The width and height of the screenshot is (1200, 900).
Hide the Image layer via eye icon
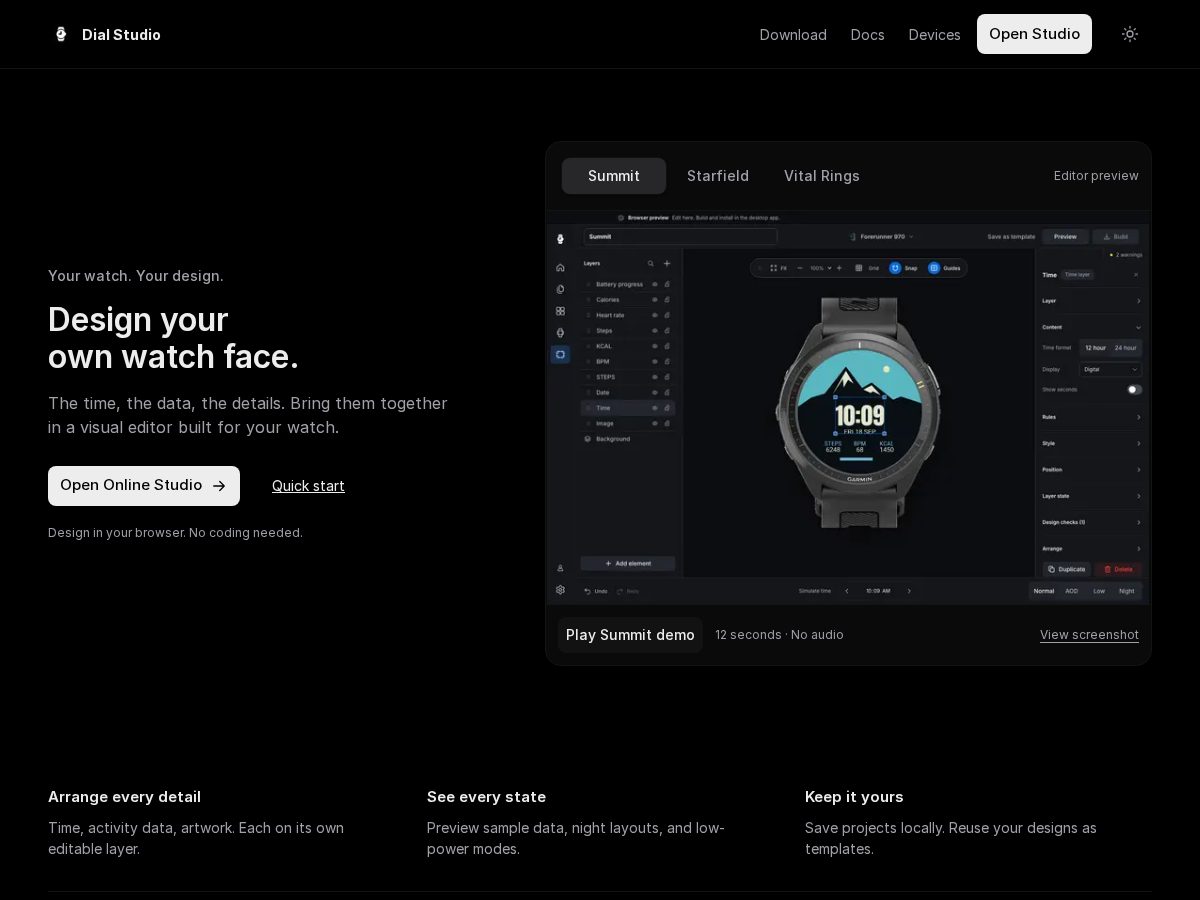tap(655, 423)
